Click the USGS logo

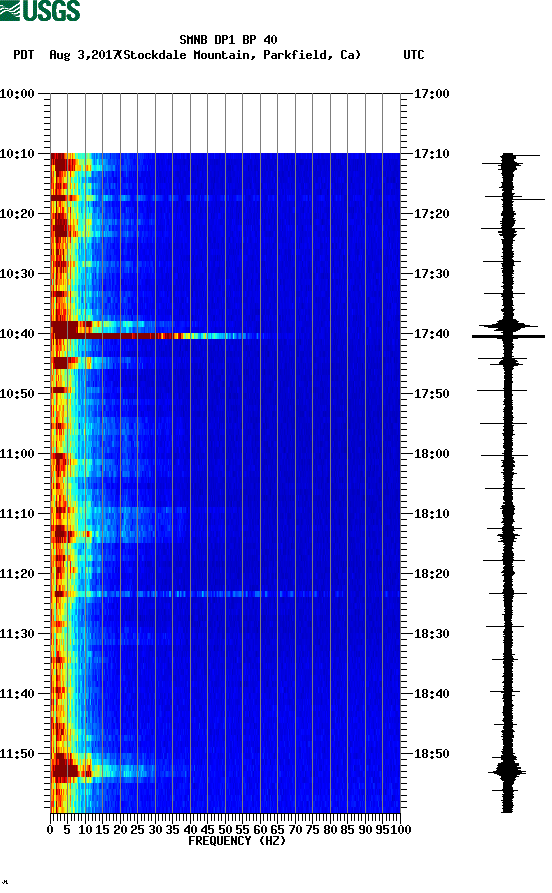click(40, 10)
